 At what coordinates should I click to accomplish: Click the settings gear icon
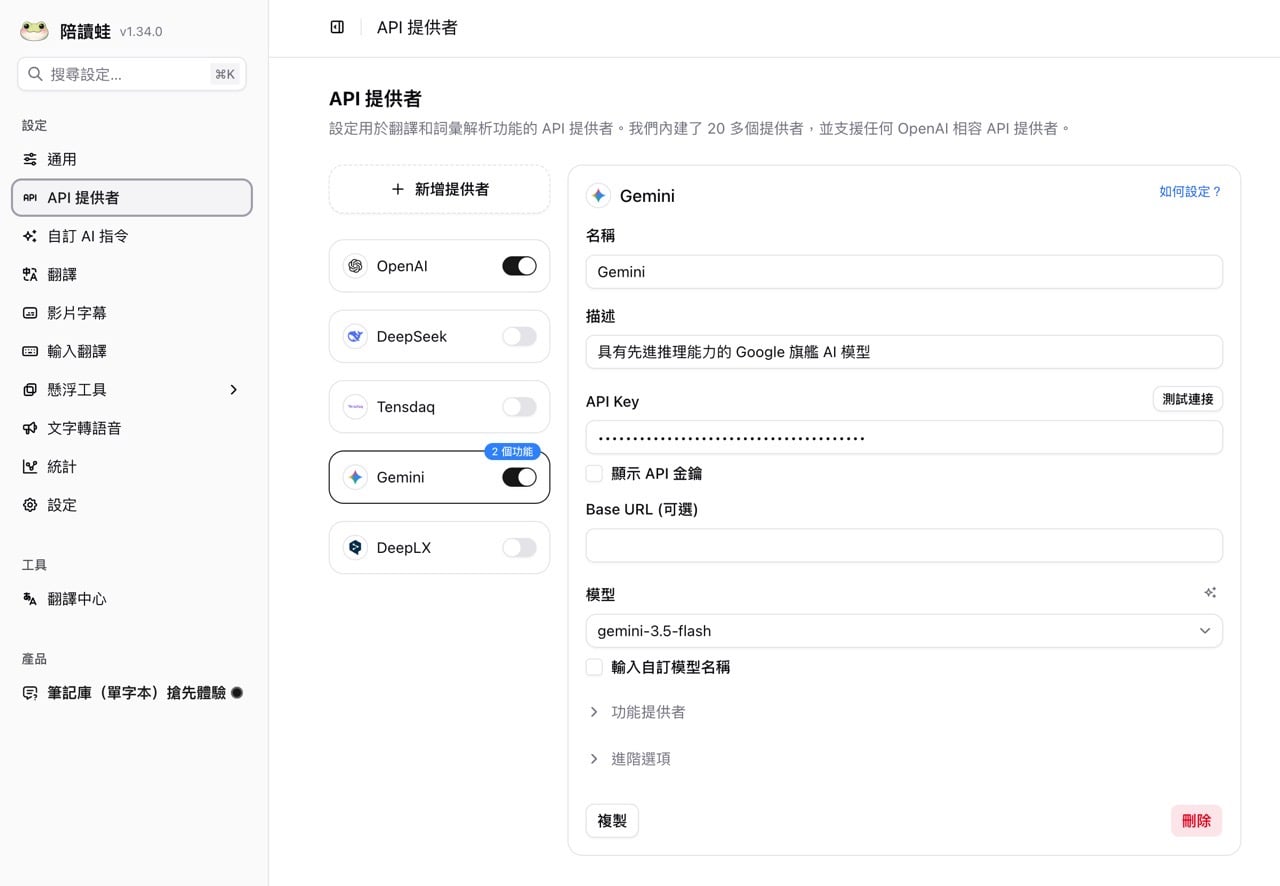(30, 505)
